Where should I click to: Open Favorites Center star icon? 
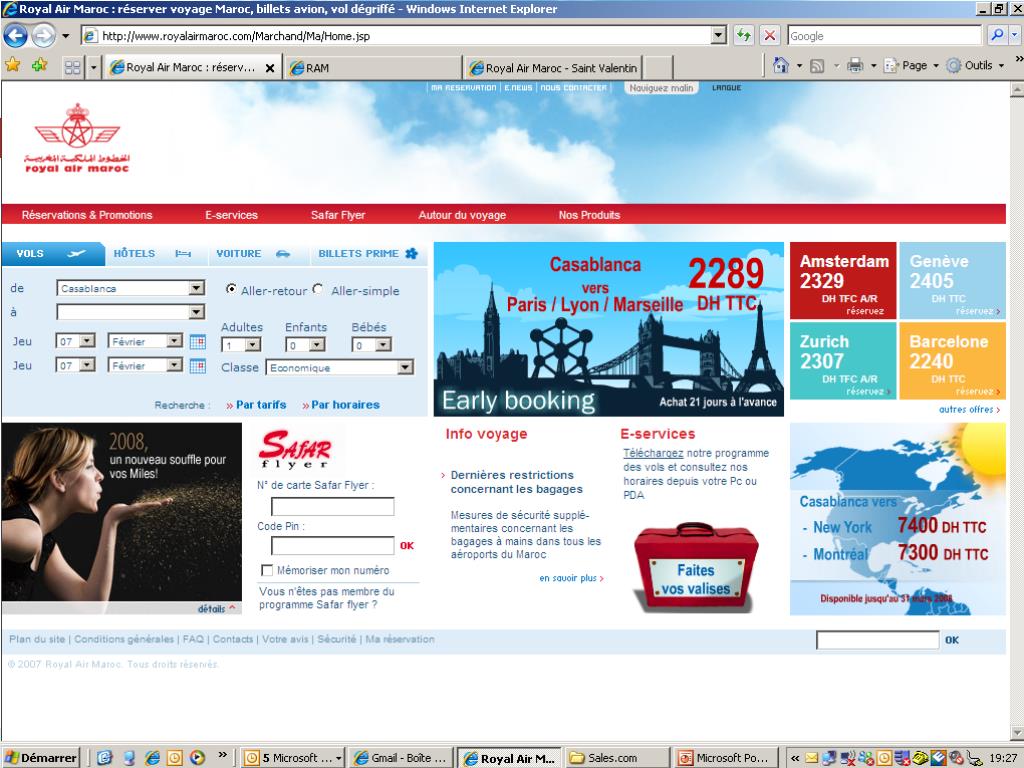(12, 65)
